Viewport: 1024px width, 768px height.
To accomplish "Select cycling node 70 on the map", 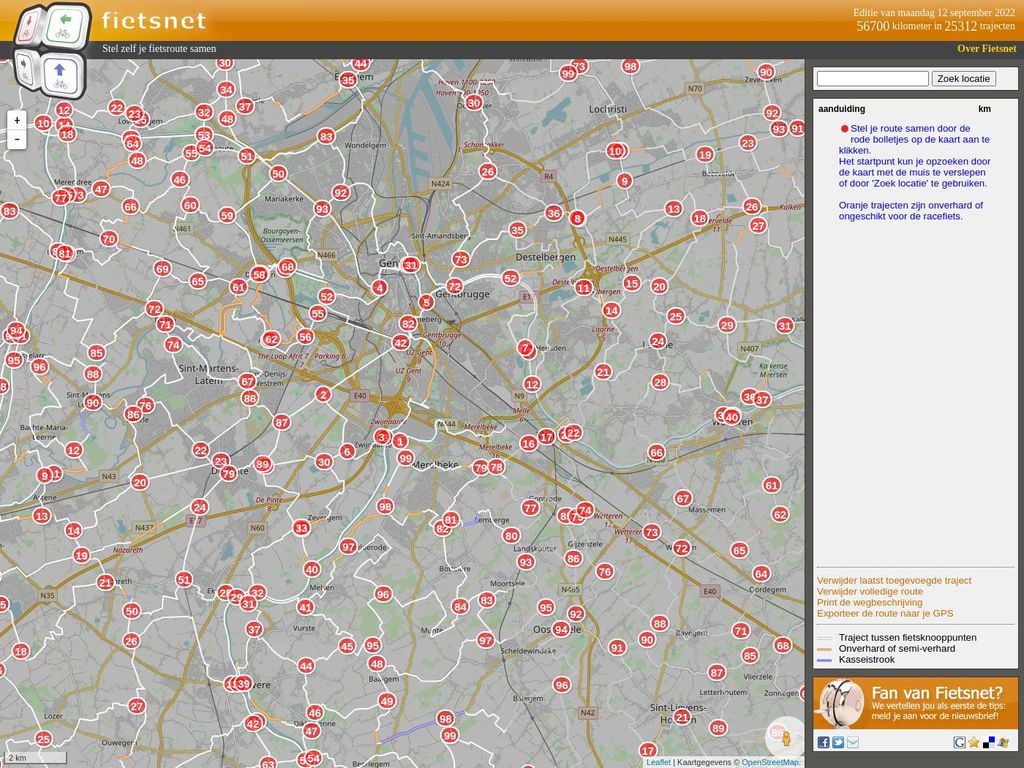I will (x=109, y=239).
